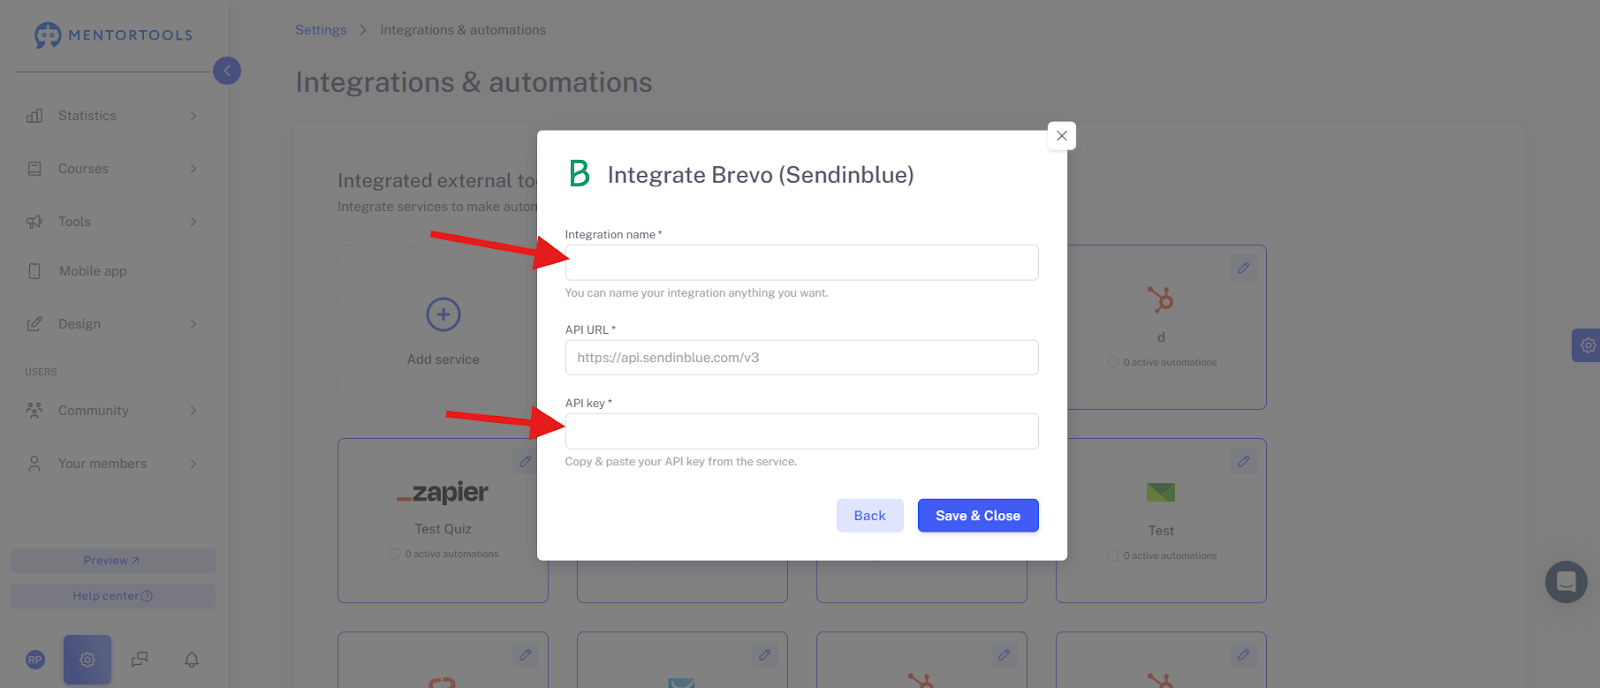Screen dimensions: 1600x688
Task: Open Statistics in the sidebar
Action: click(x=87, y=116)
